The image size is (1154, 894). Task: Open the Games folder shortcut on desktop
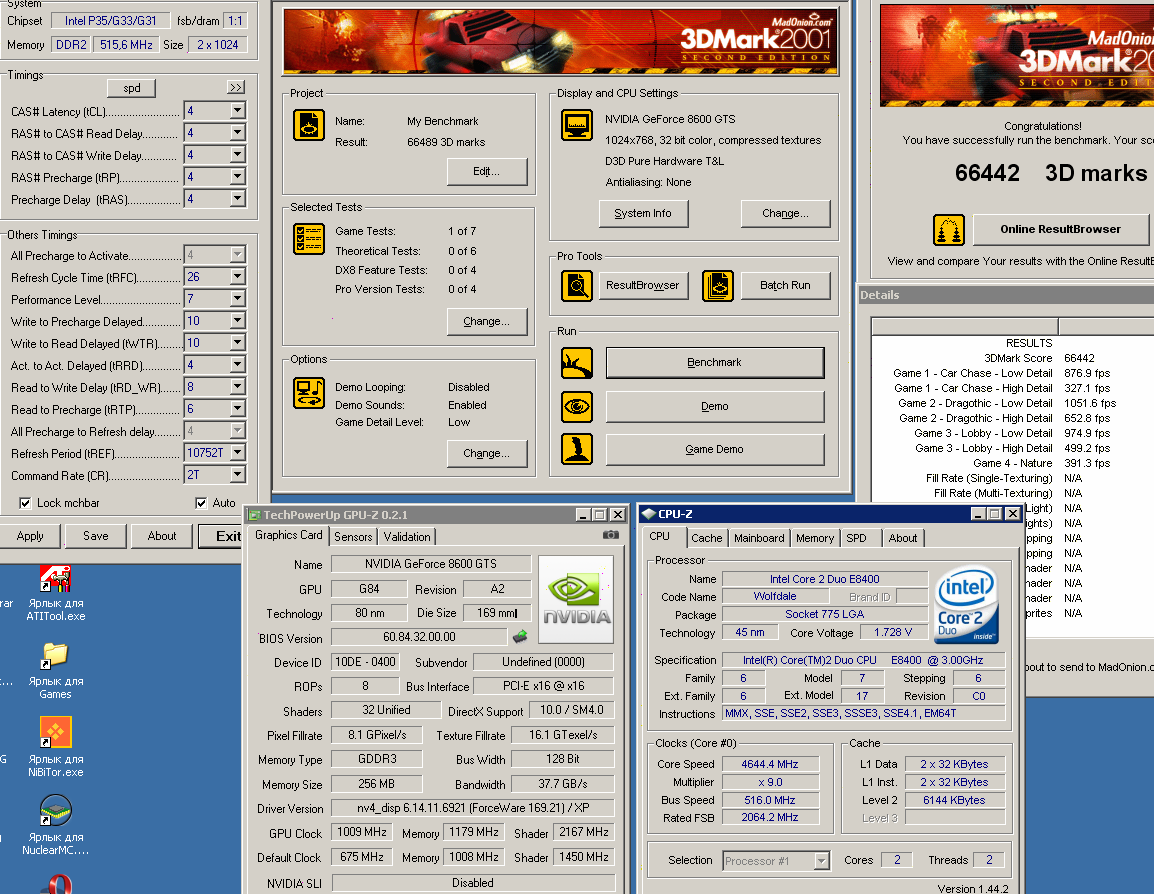[56, 656]
